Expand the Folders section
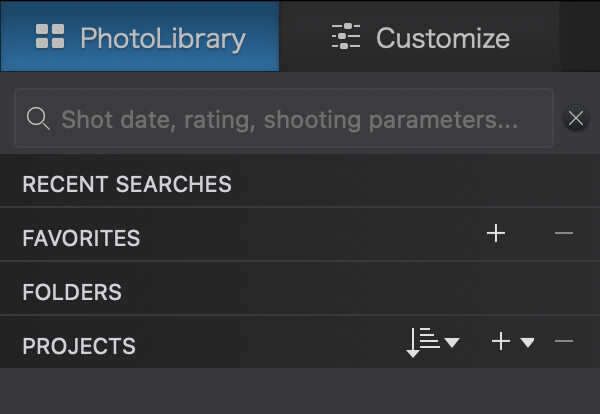Viewport: 600px width, 414px height. [x=72, y=292]
